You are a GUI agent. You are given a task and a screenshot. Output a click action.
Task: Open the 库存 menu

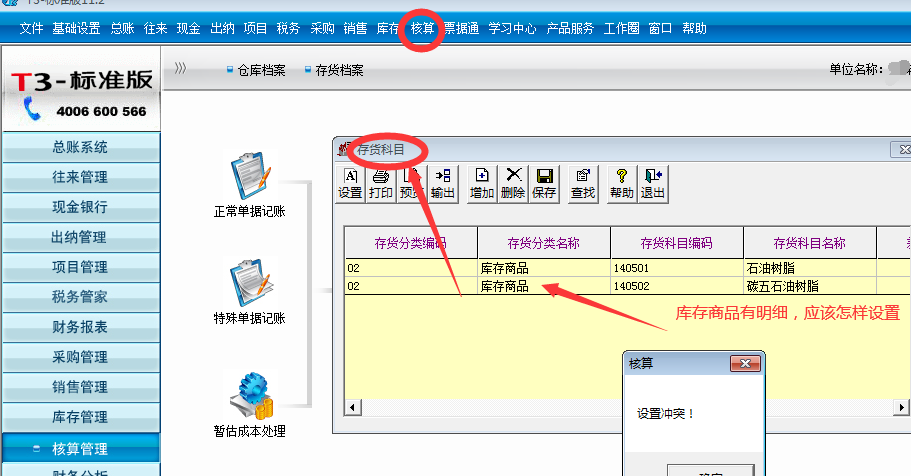tap(388, 28)
